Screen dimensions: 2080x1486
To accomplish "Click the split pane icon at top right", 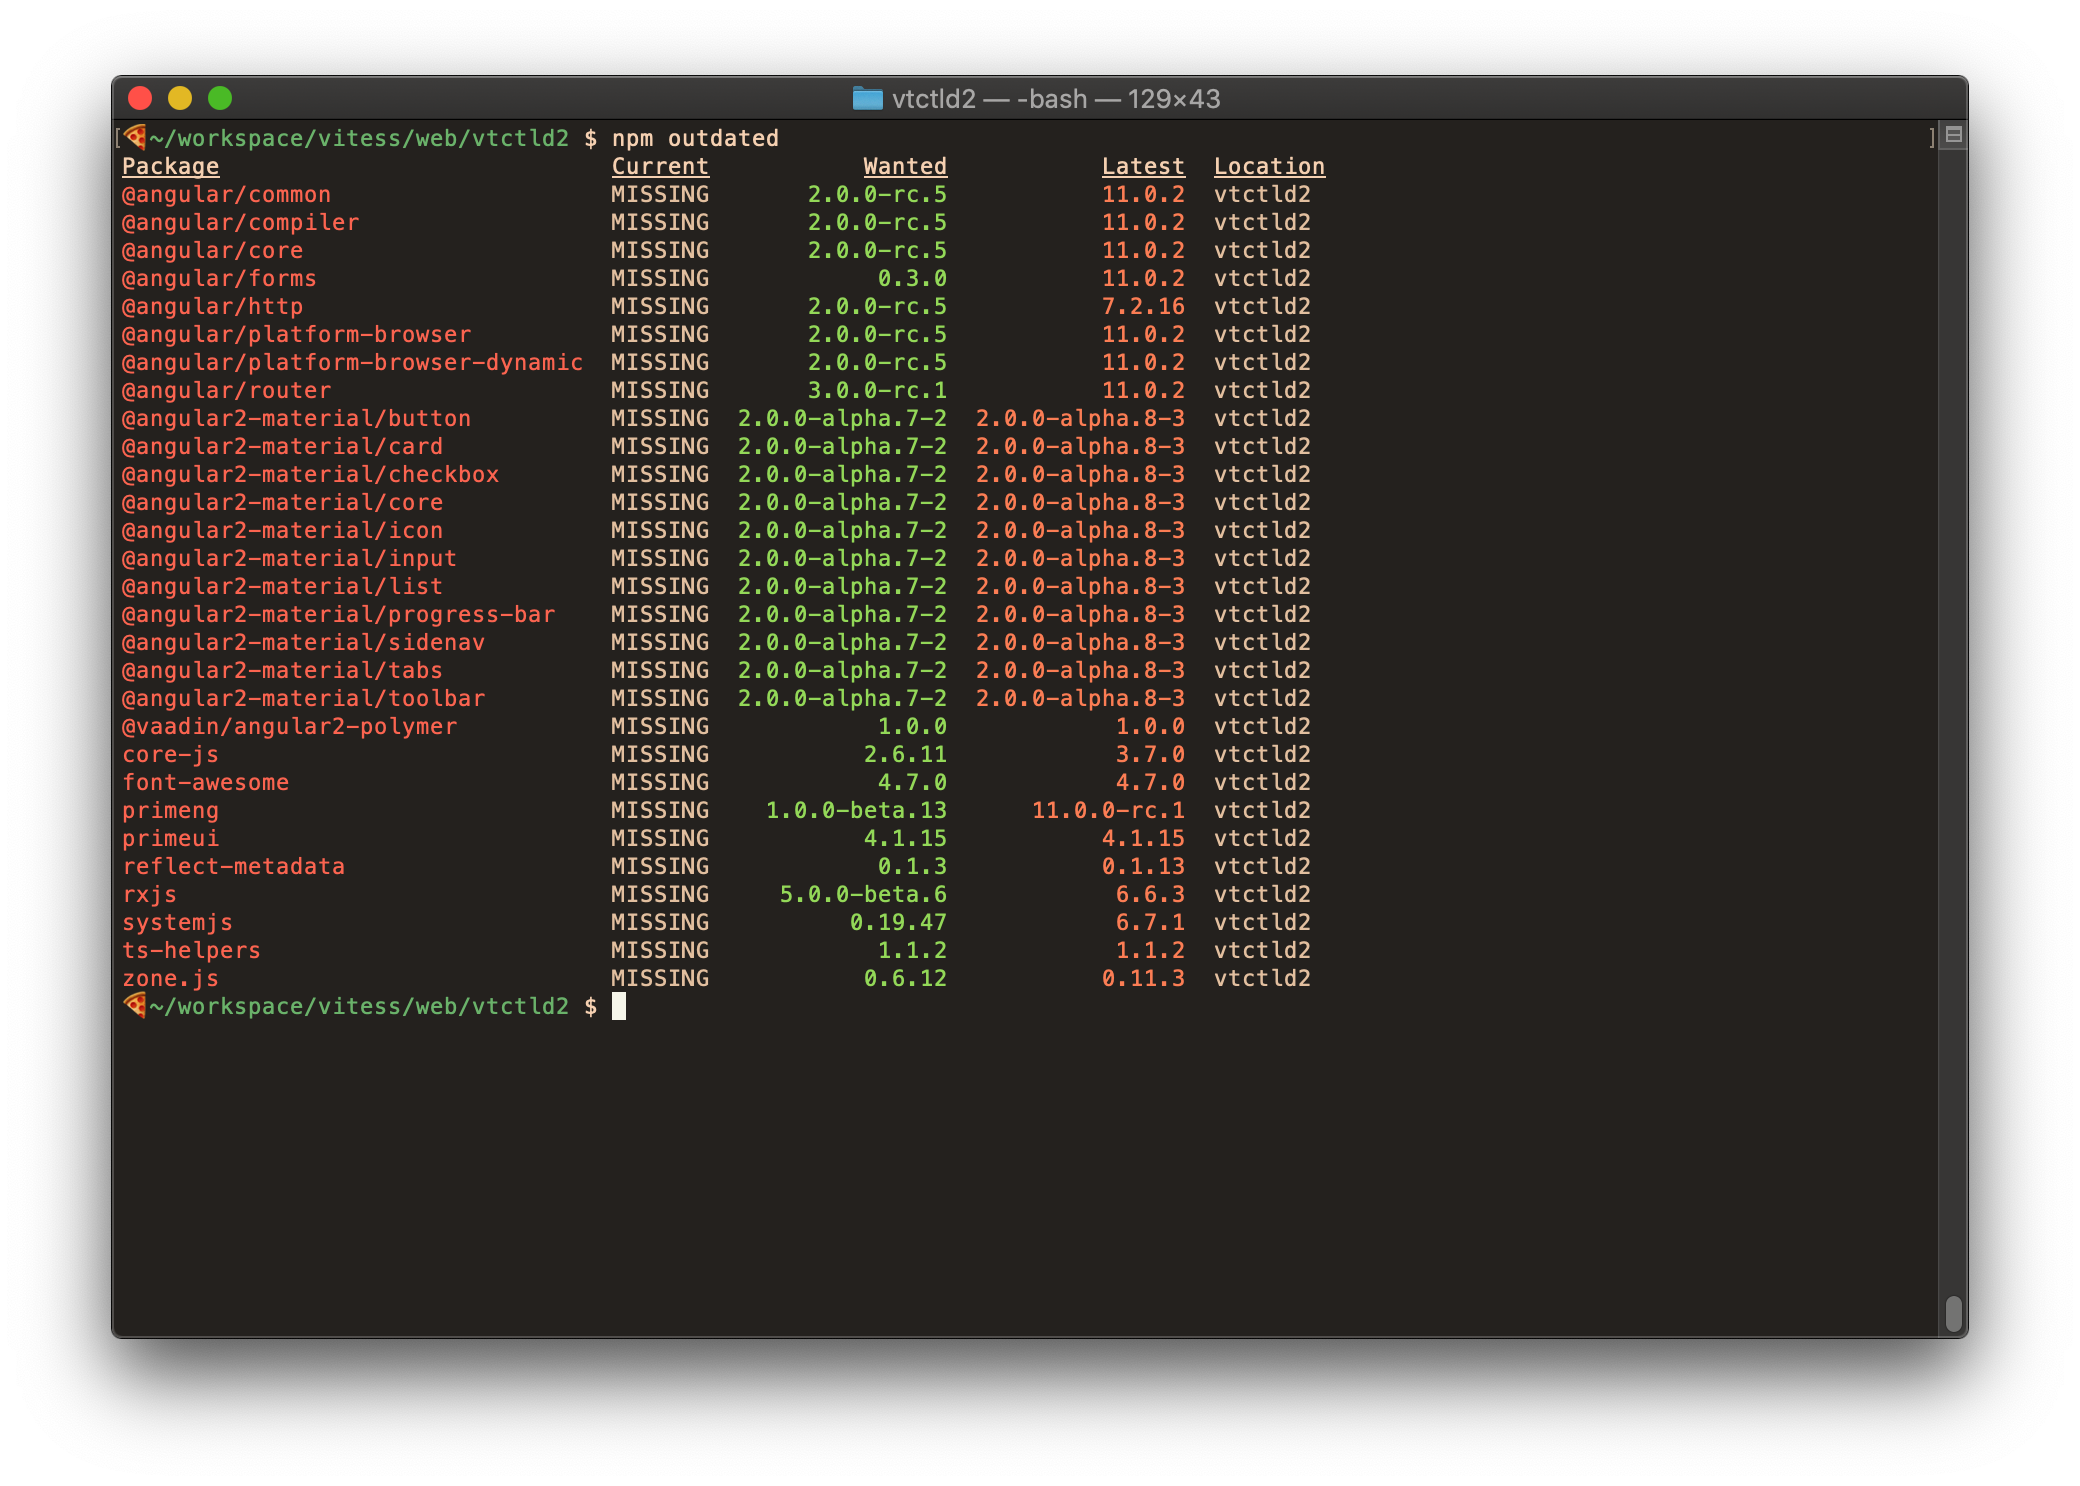I will pyautogui.click(x=1953, y=135).
